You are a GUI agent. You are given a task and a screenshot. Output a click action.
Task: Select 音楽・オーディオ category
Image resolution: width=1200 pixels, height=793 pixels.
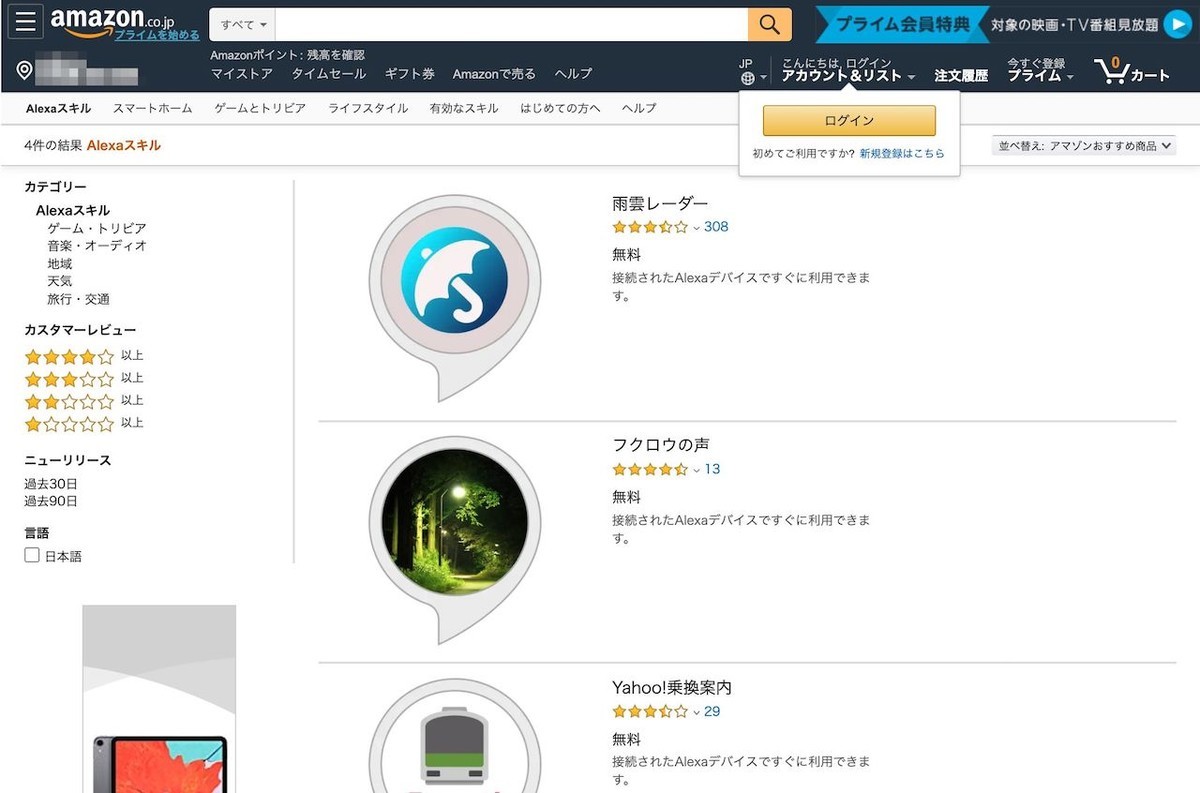[97, 246]
